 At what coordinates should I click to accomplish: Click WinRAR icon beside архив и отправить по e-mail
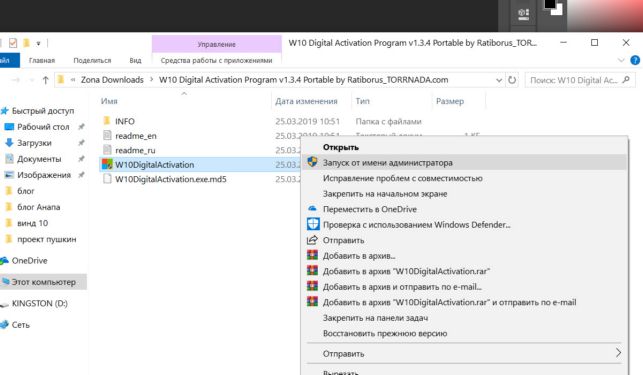pyautogui.click(x=312, y=286)
